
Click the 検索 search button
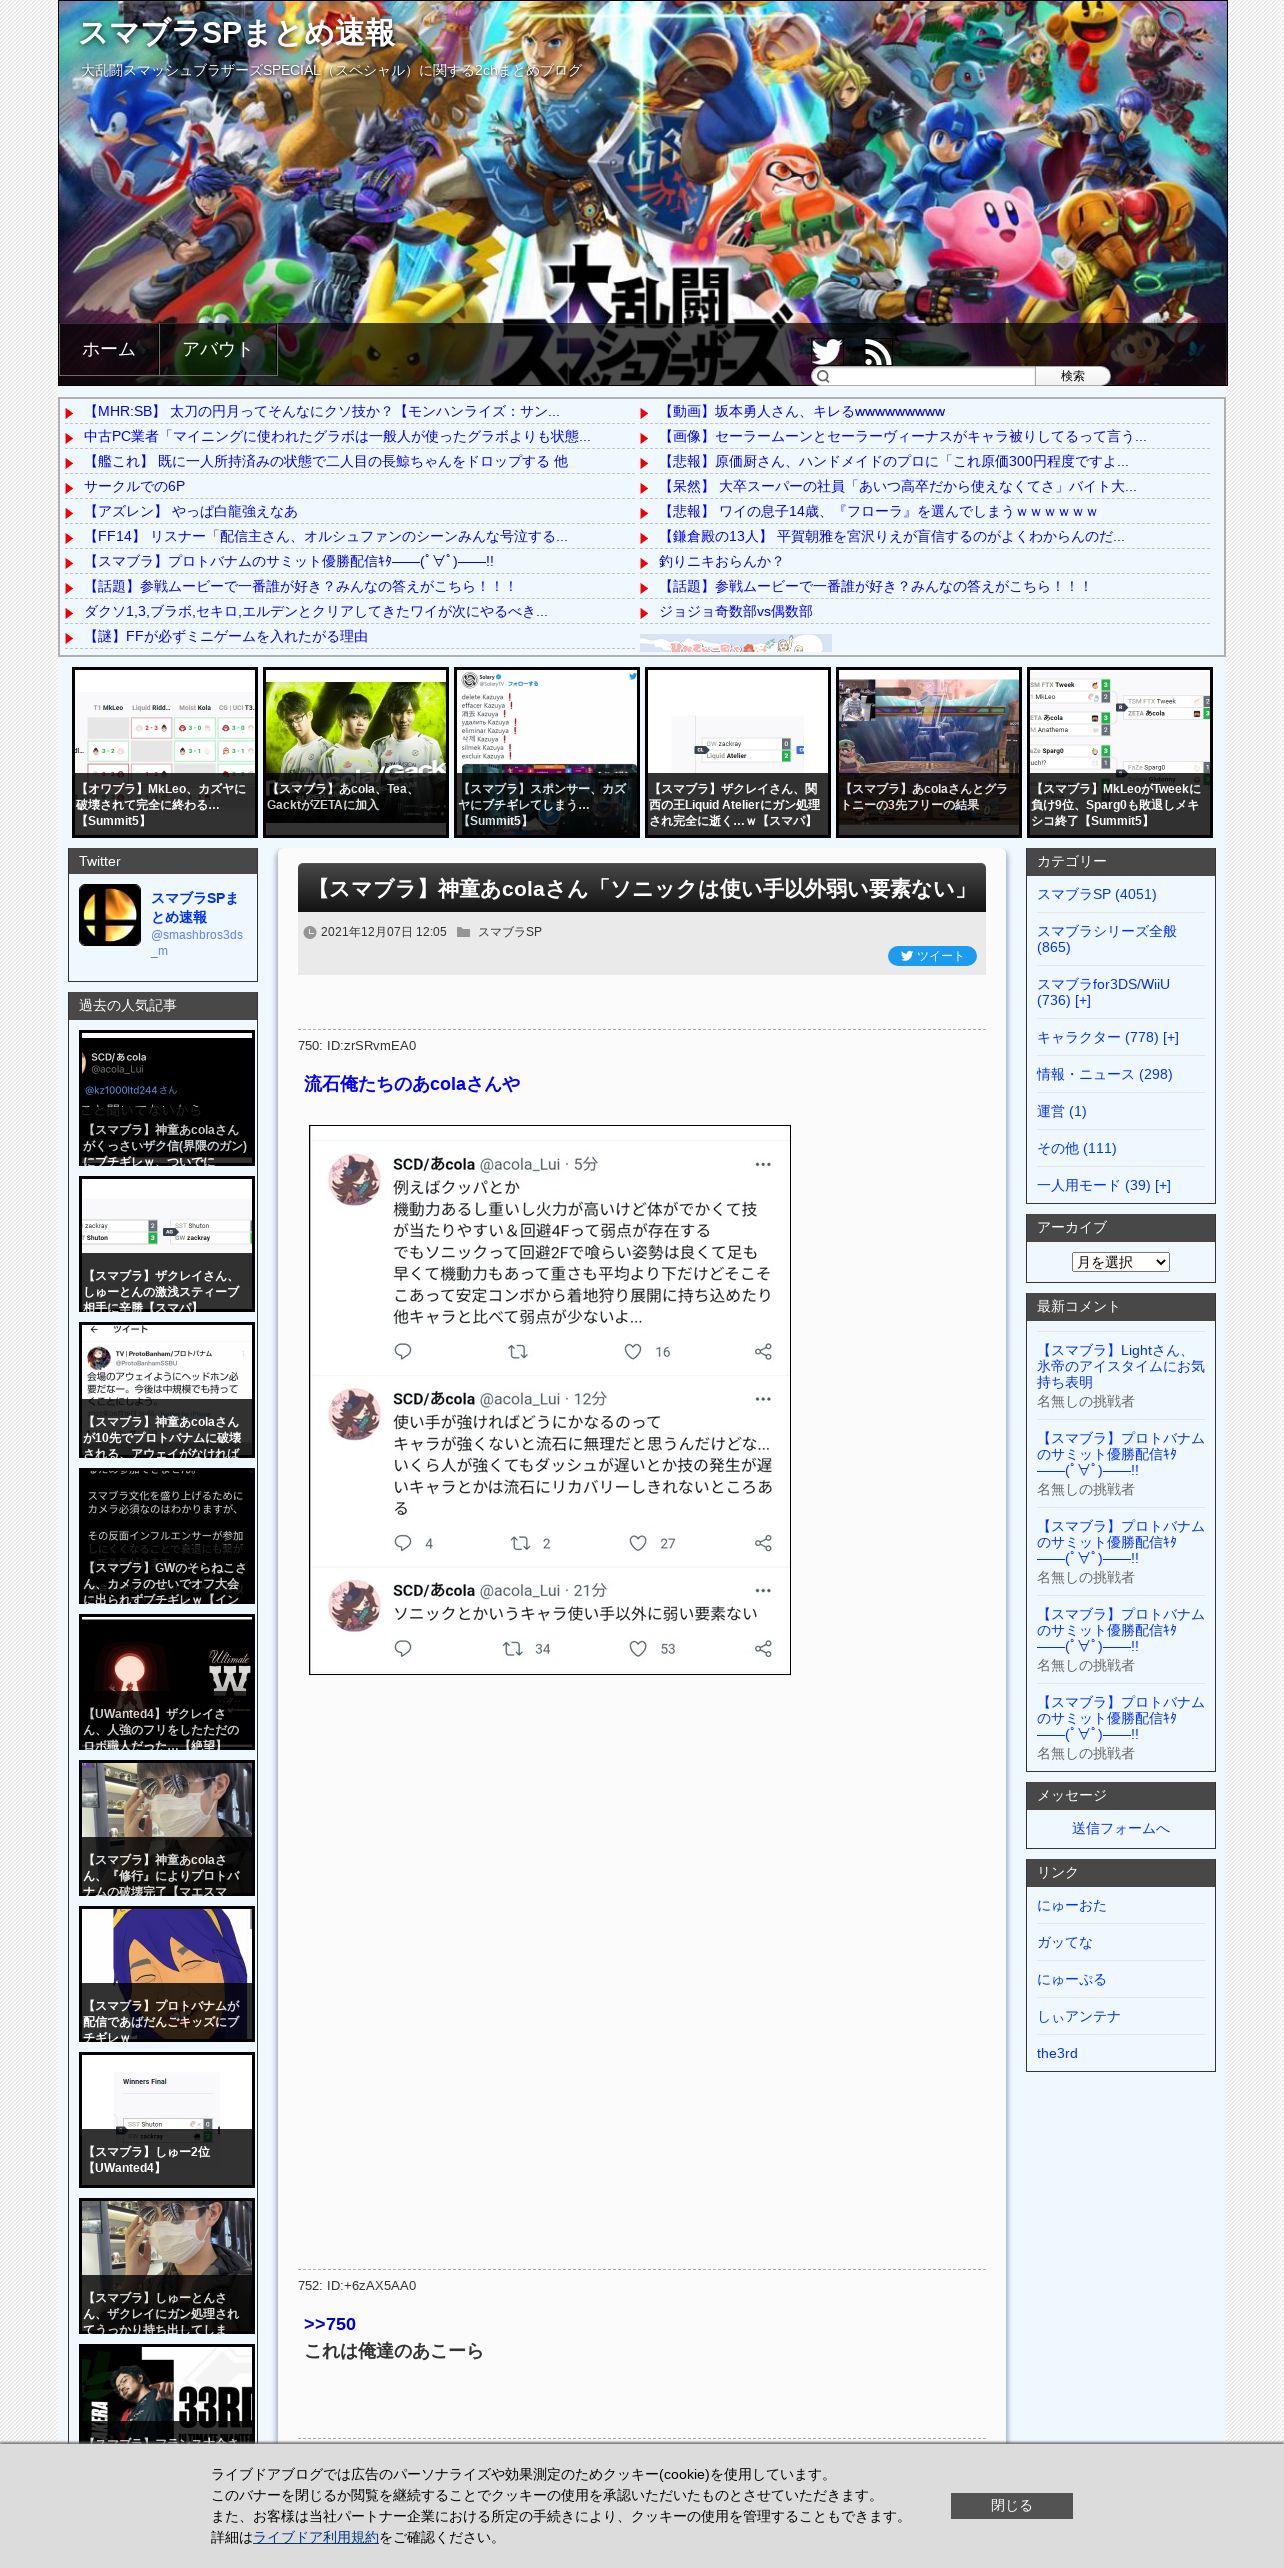1073,376
